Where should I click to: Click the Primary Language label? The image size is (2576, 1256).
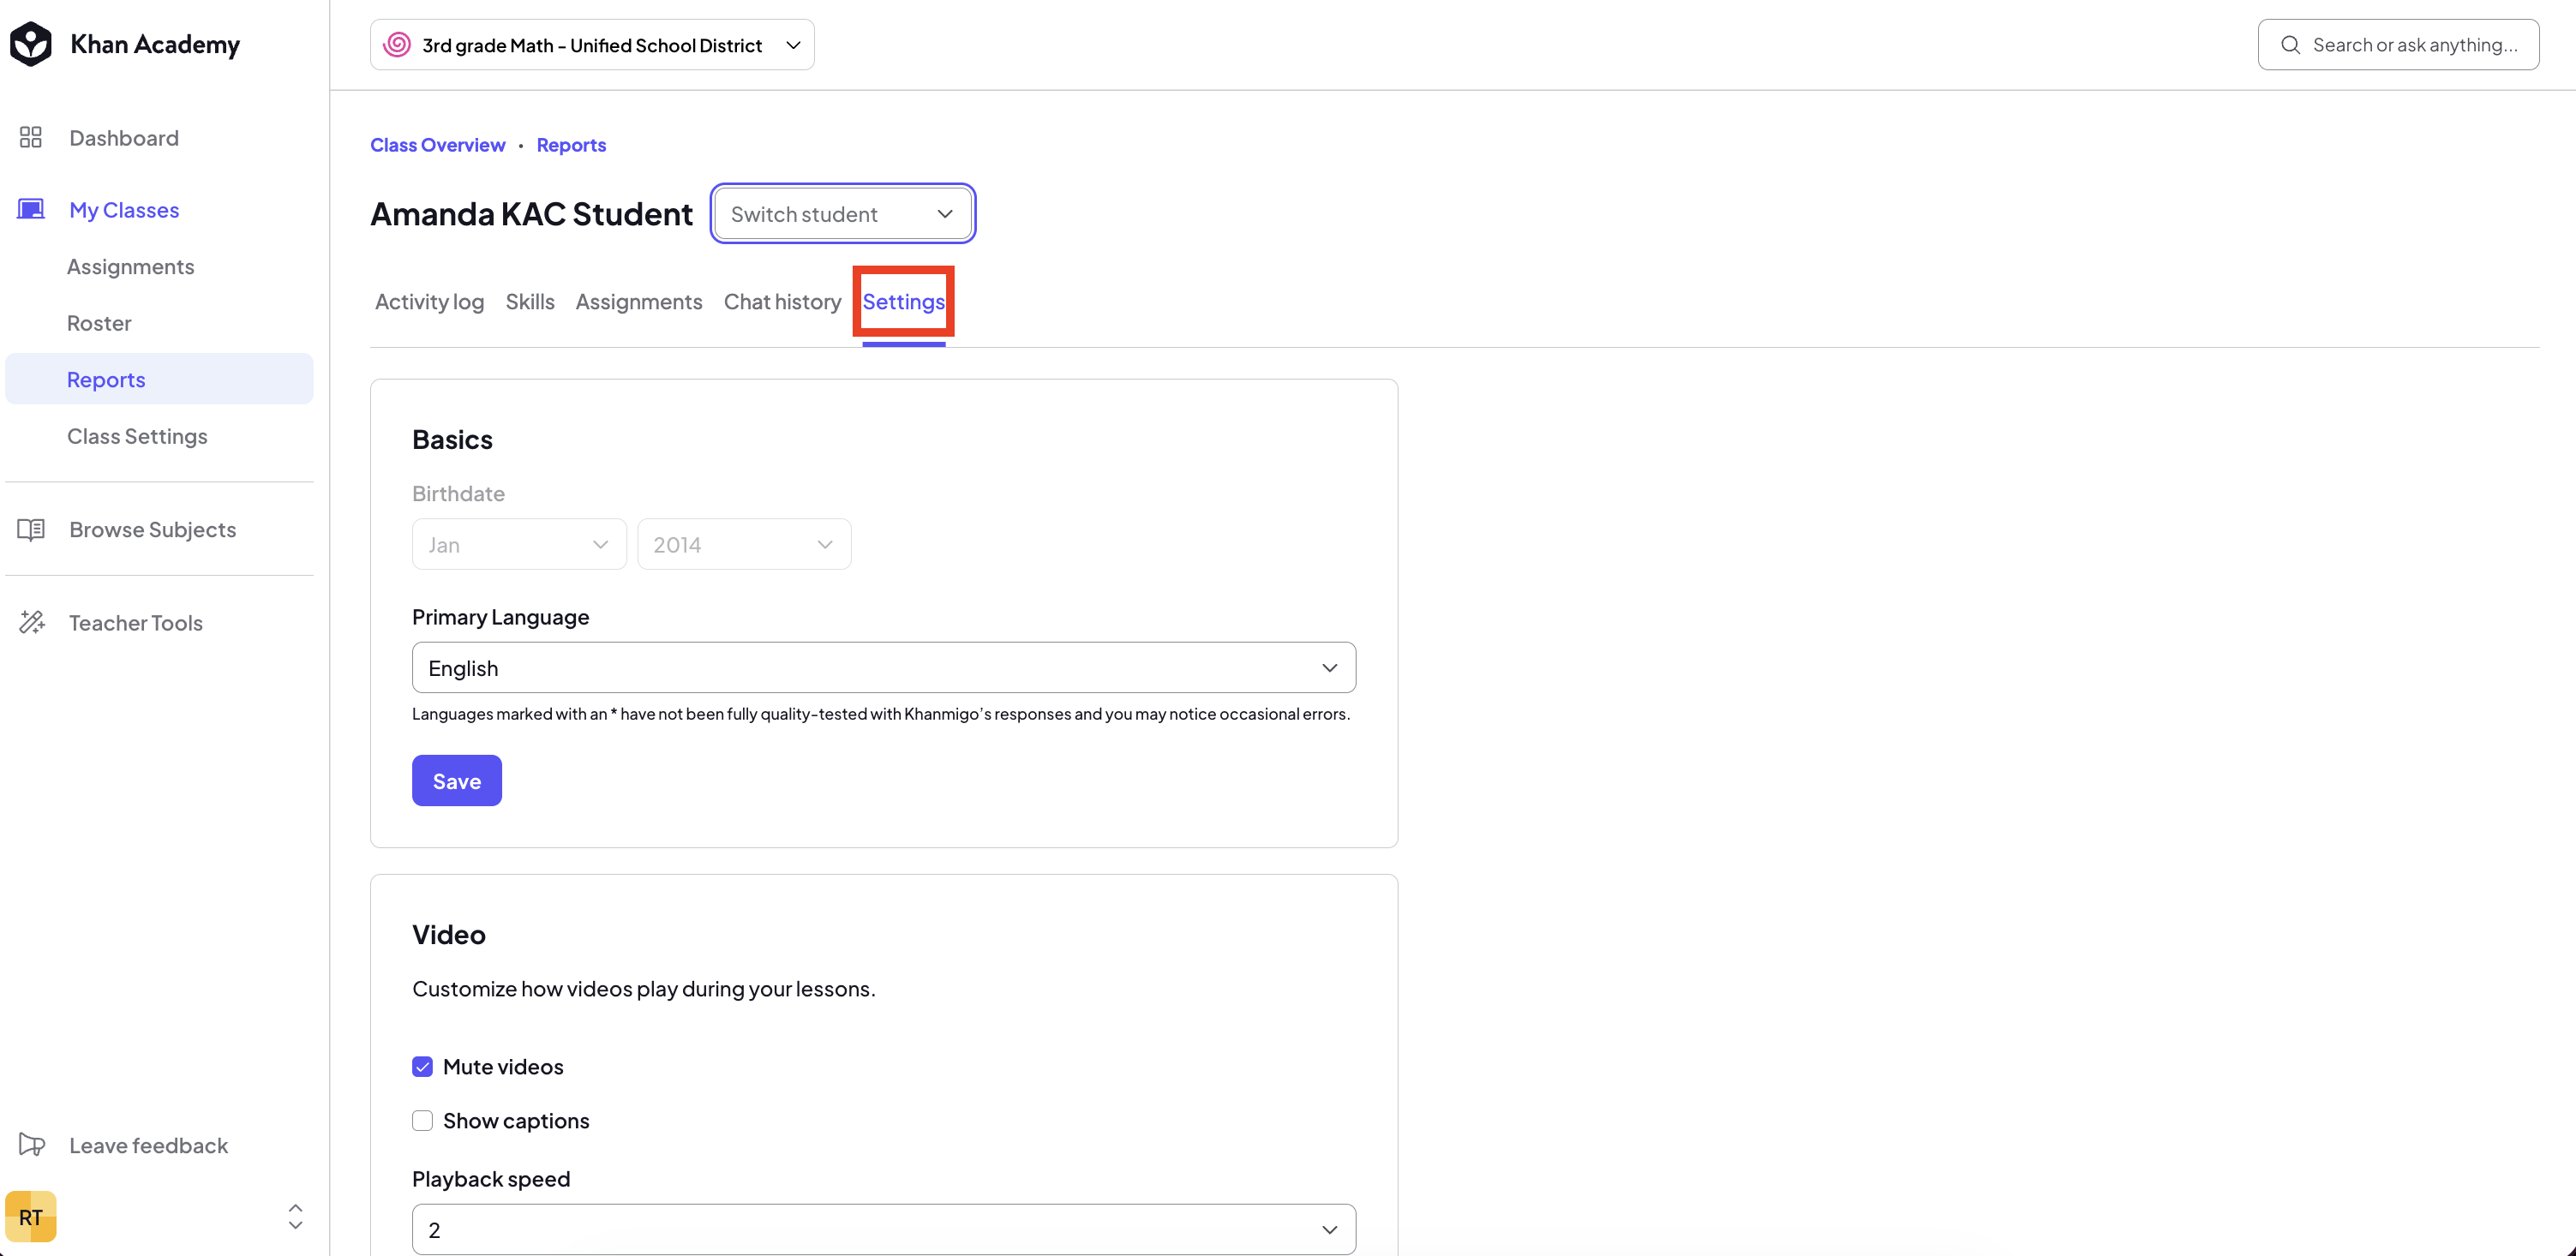(501, 617)
